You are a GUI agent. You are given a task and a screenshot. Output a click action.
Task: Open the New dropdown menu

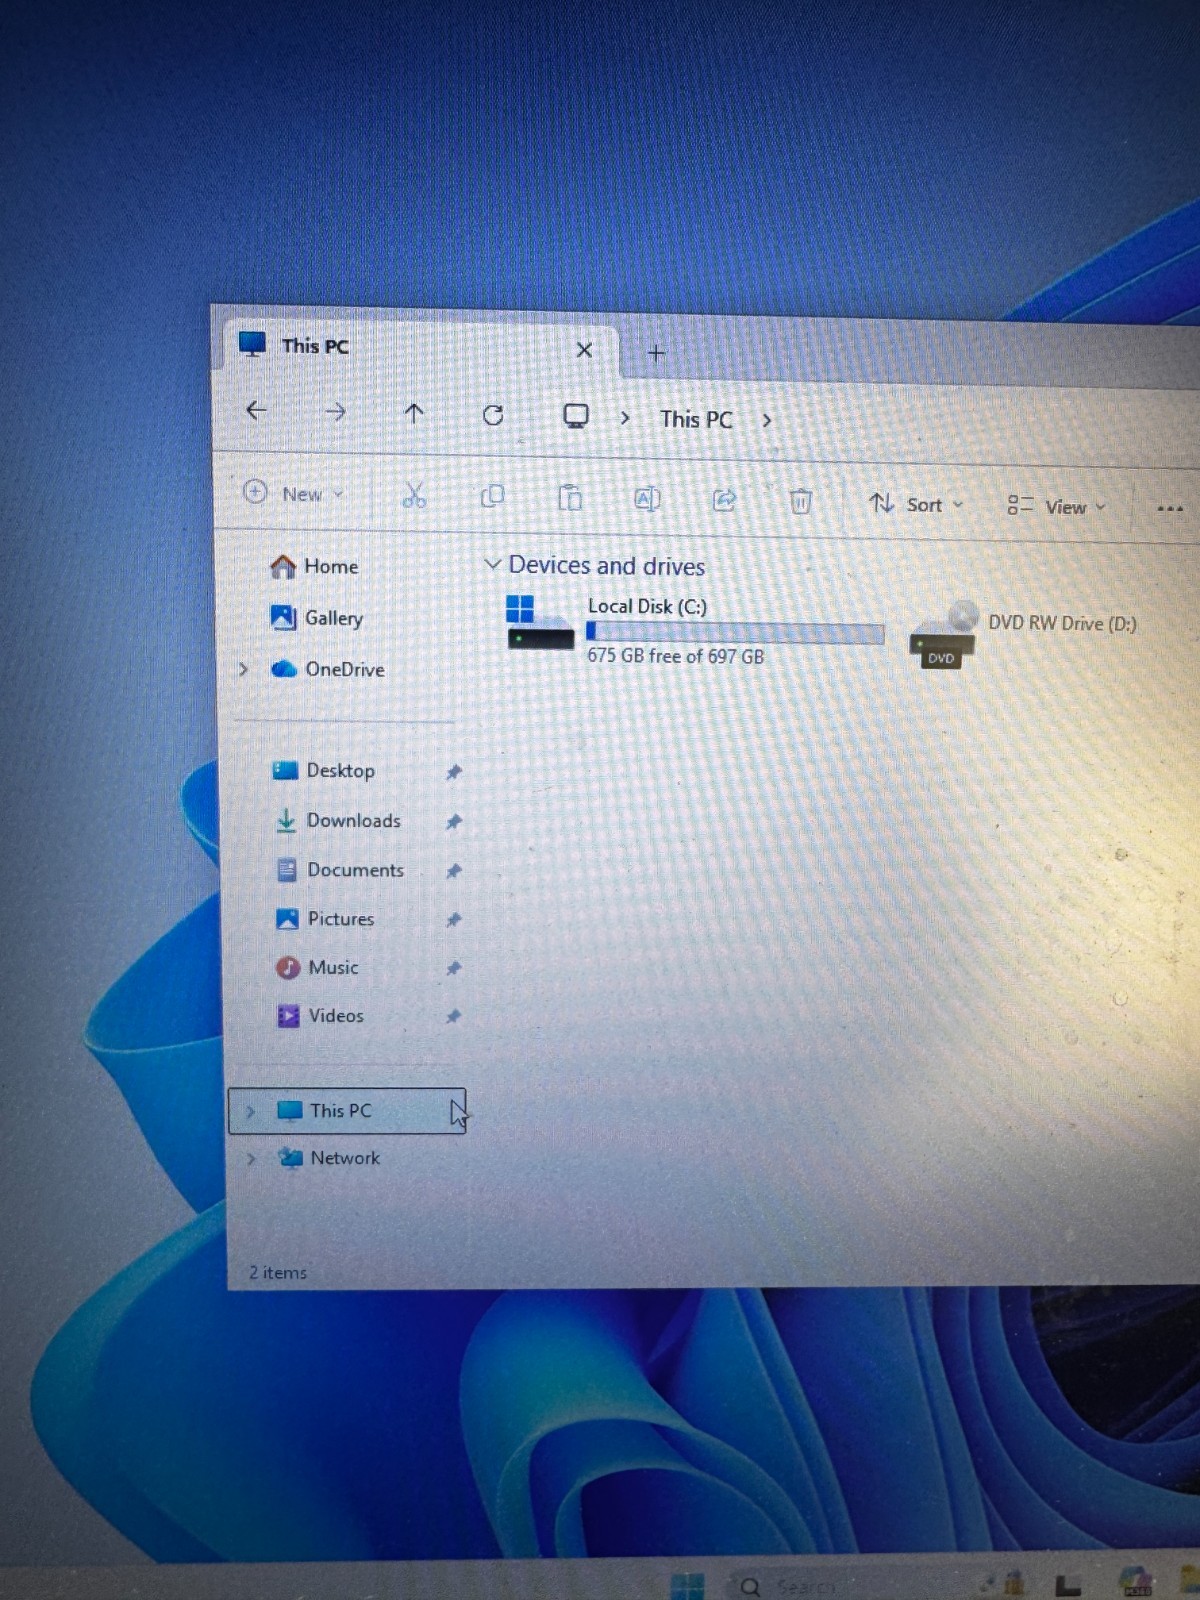coord(294,493)
